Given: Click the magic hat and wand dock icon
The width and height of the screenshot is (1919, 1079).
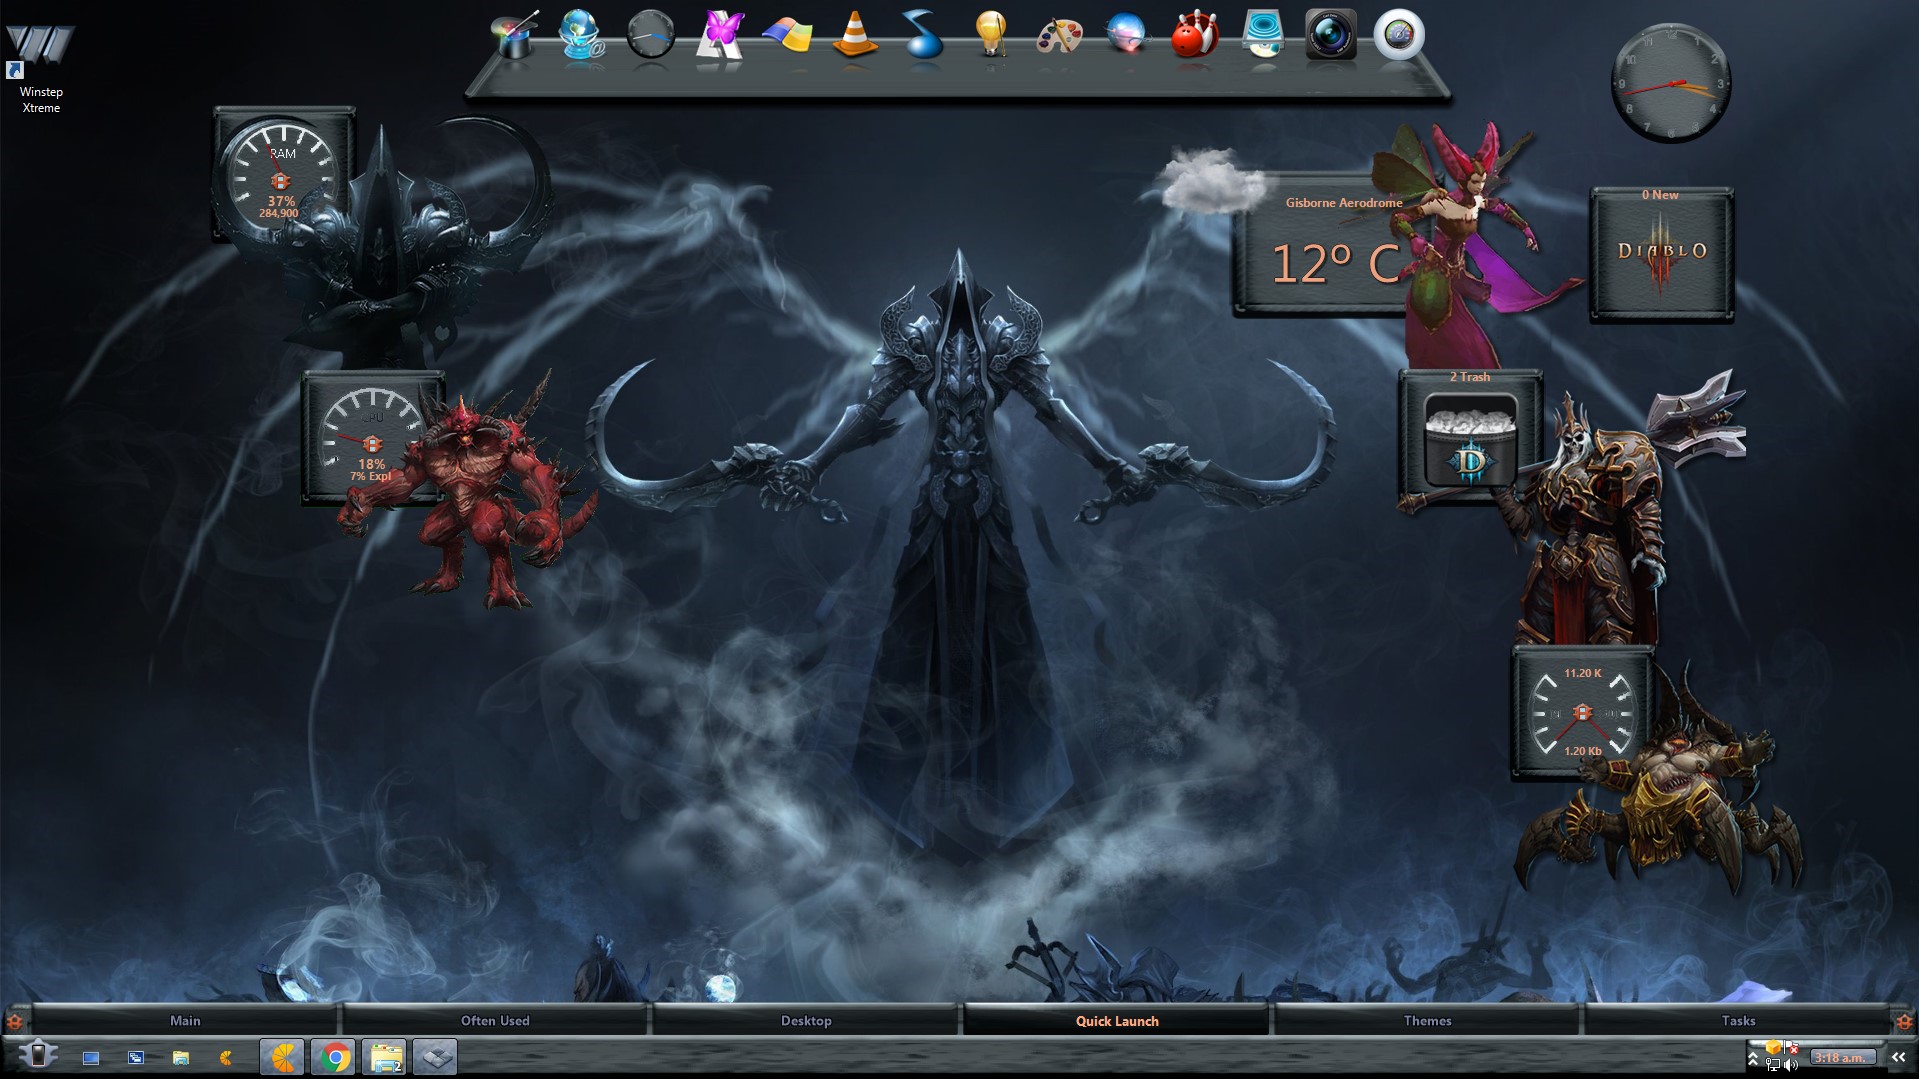Looking at the screenshot, I should (x=515, y=35).
